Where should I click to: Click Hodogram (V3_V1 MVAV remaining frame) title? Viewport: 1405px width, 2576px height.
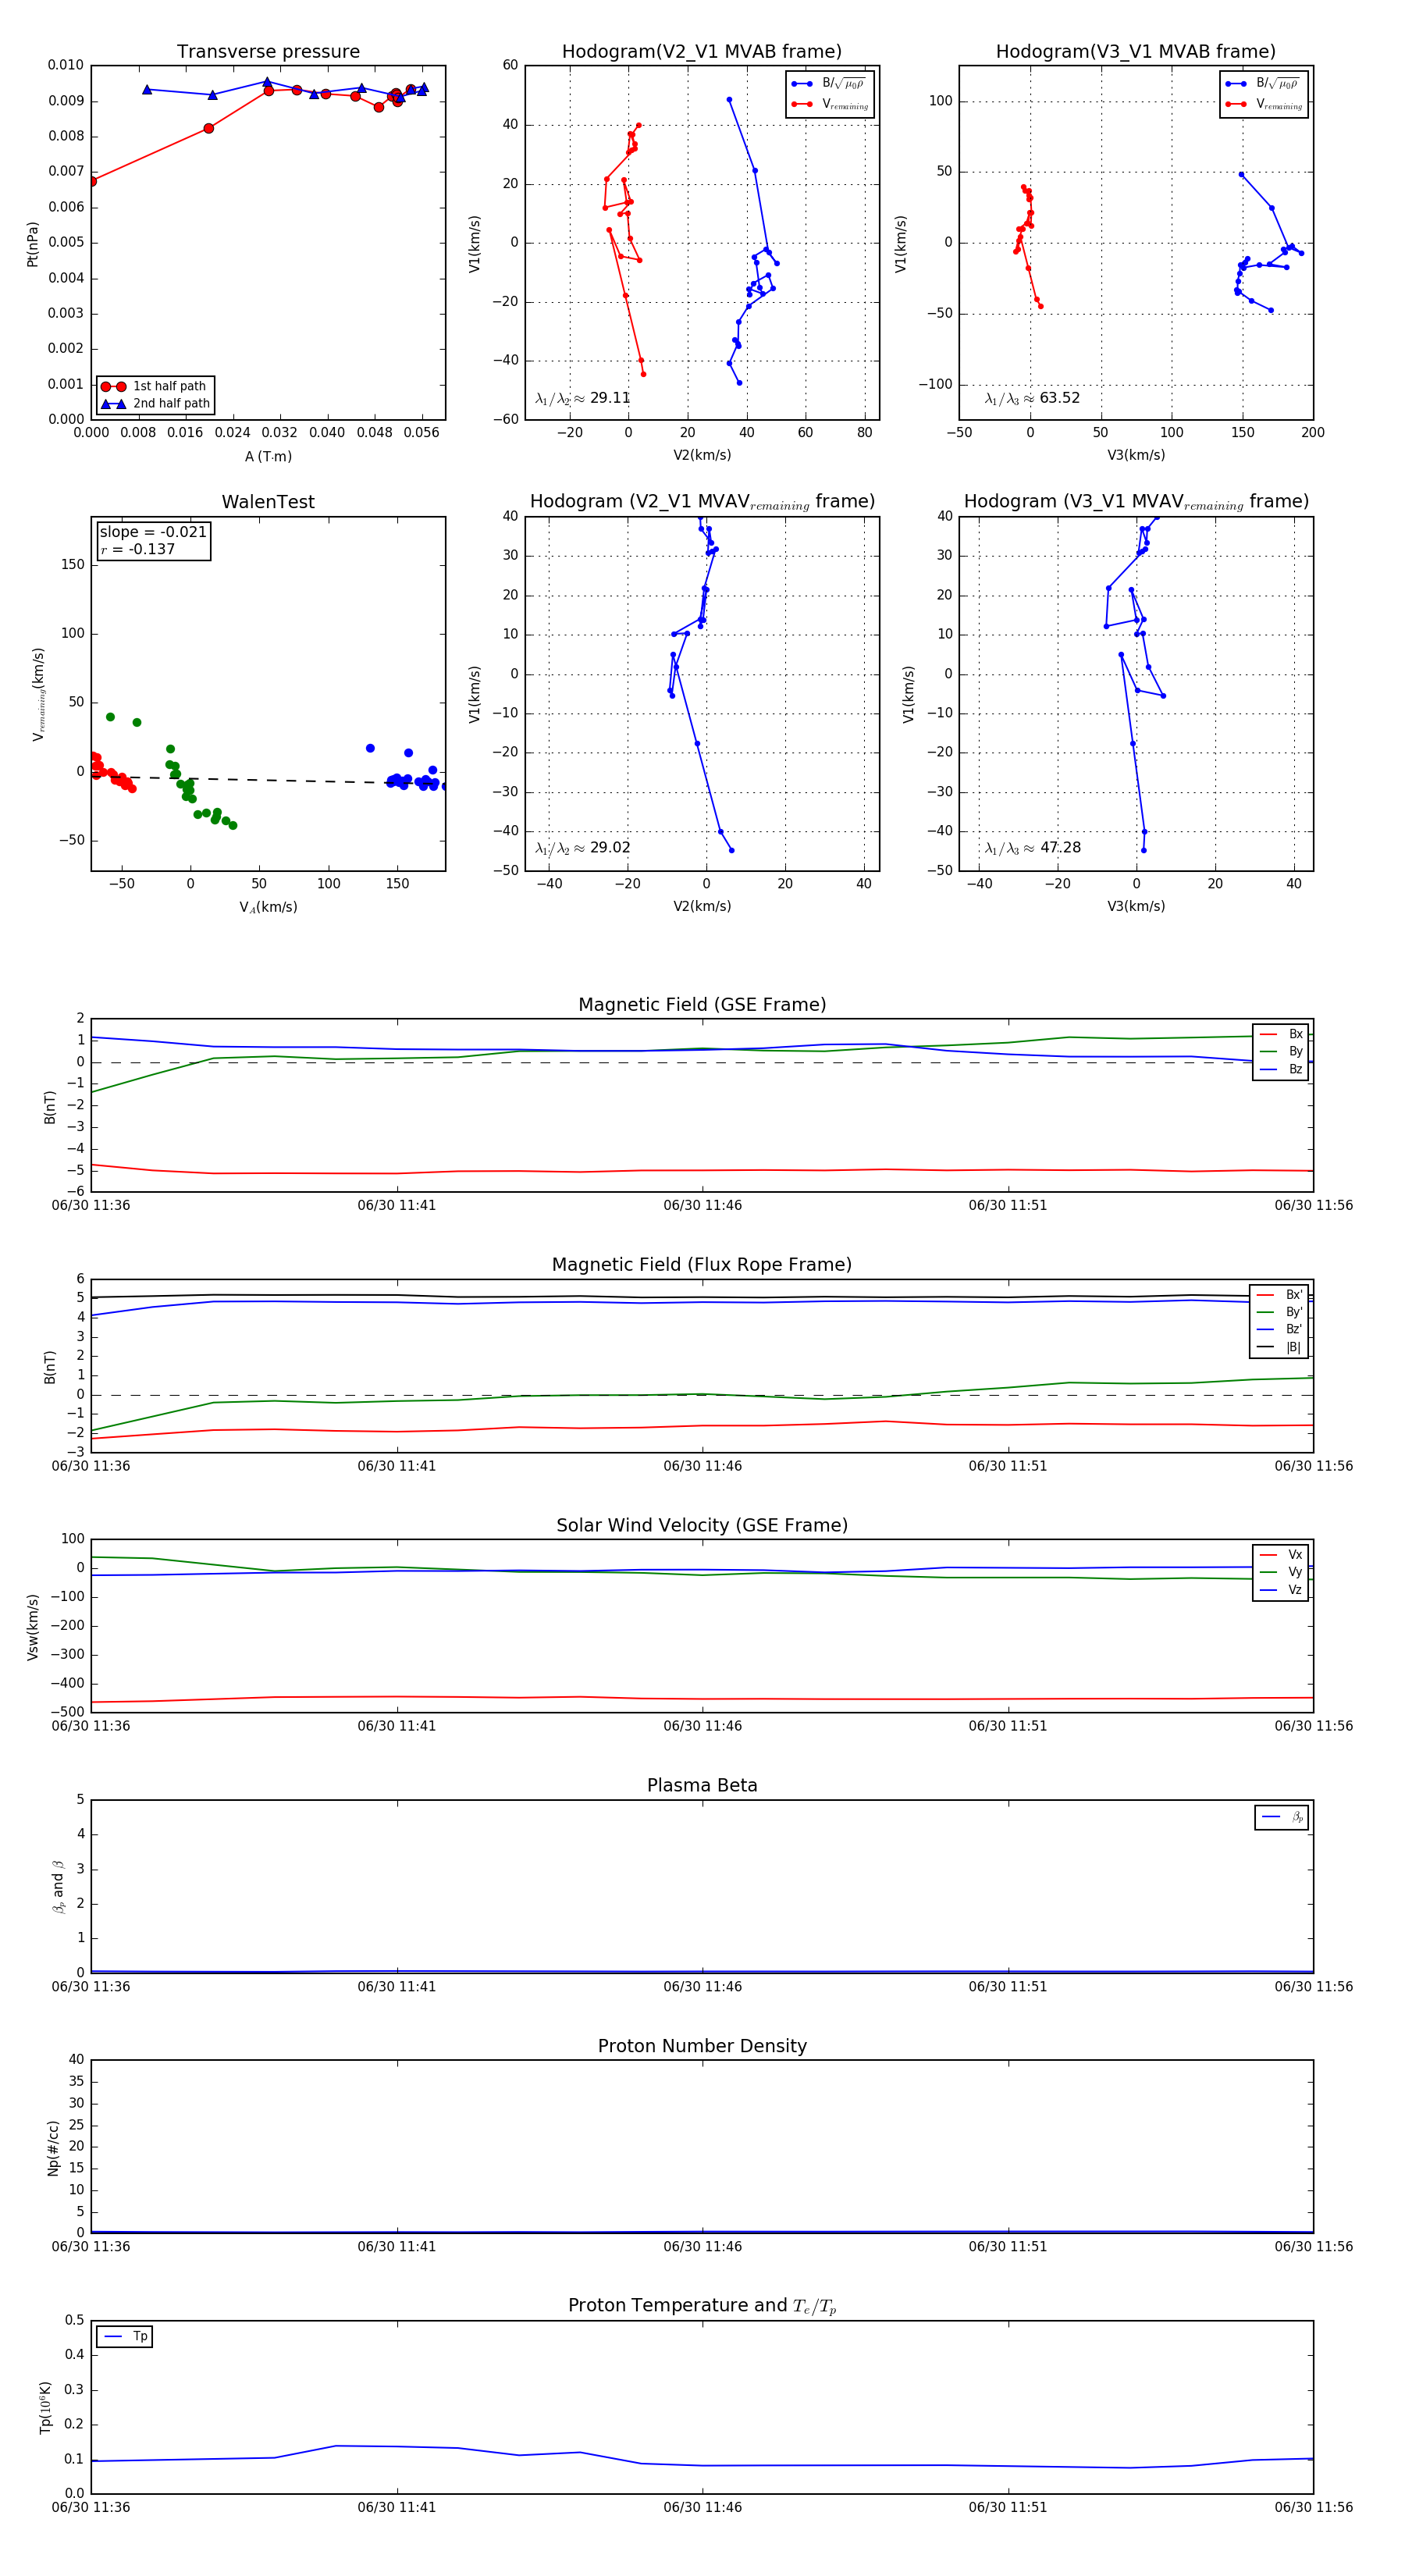pos(1136,502)
